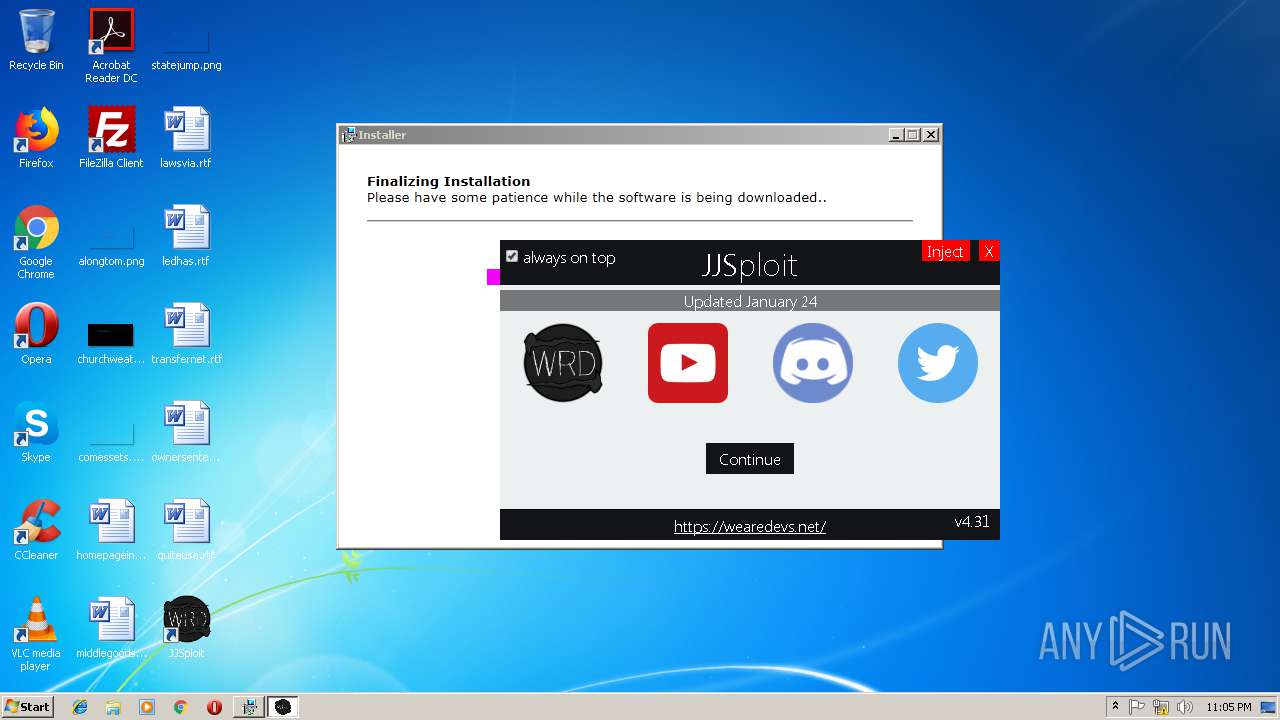Select the FileZilla Client shortcut

pos(111,138)
